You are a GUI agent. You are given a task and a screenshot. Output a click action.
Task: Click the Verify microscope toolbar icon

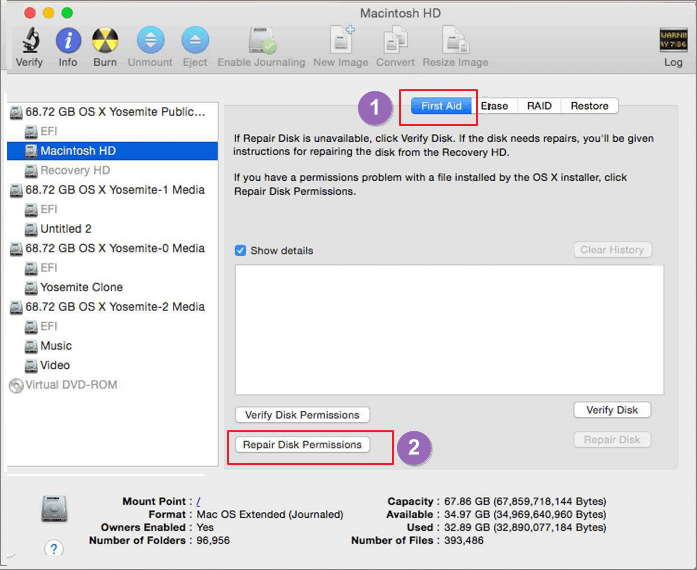point(29,41)
